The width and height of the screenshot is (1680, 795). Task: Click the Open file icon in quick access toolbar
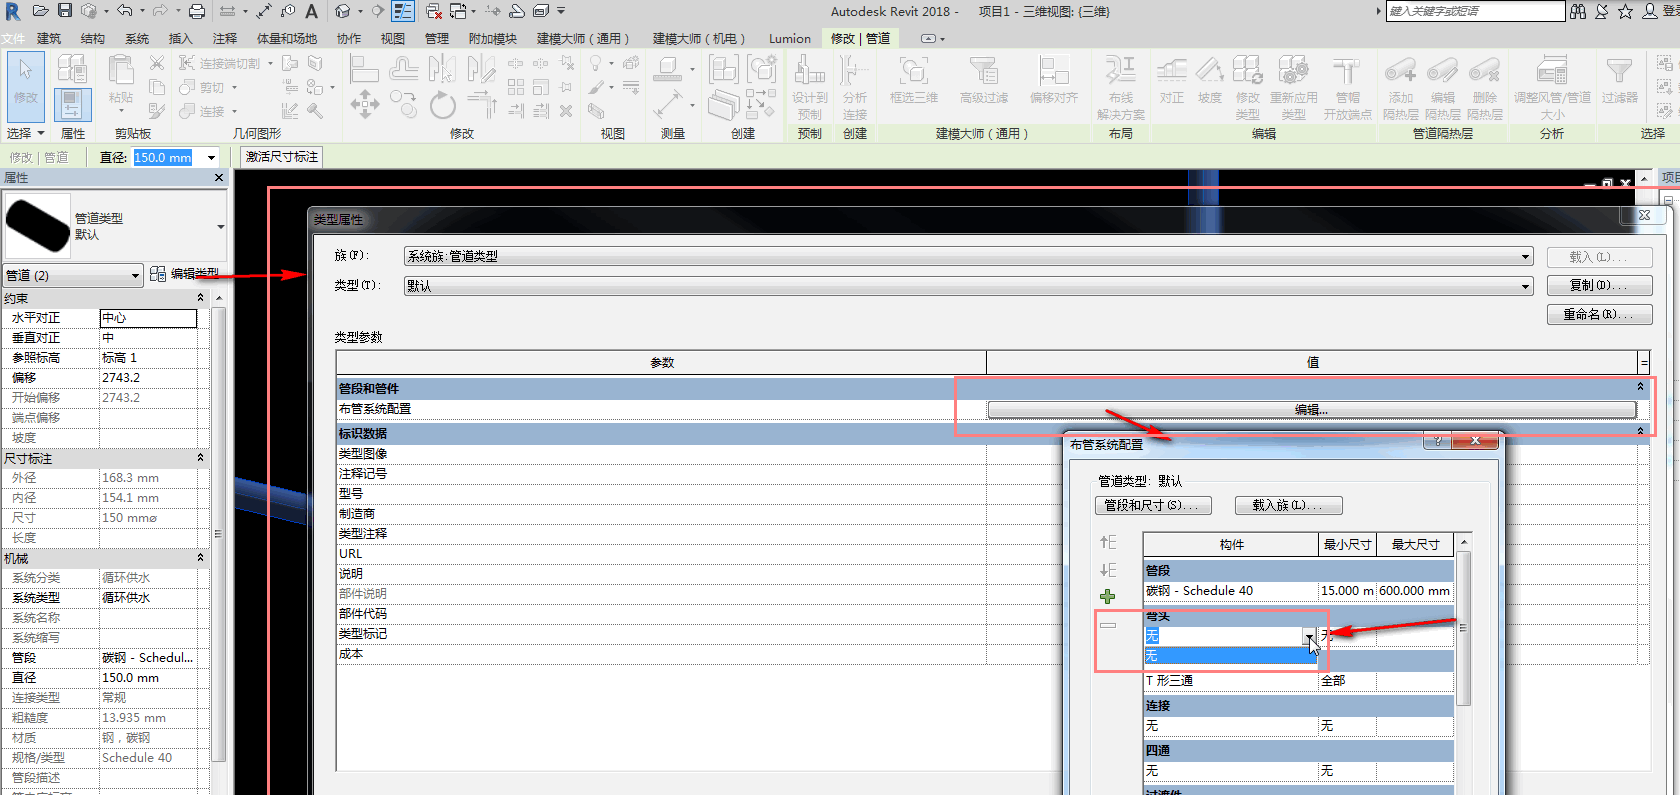pyautogui.click(x=40, y=11)
